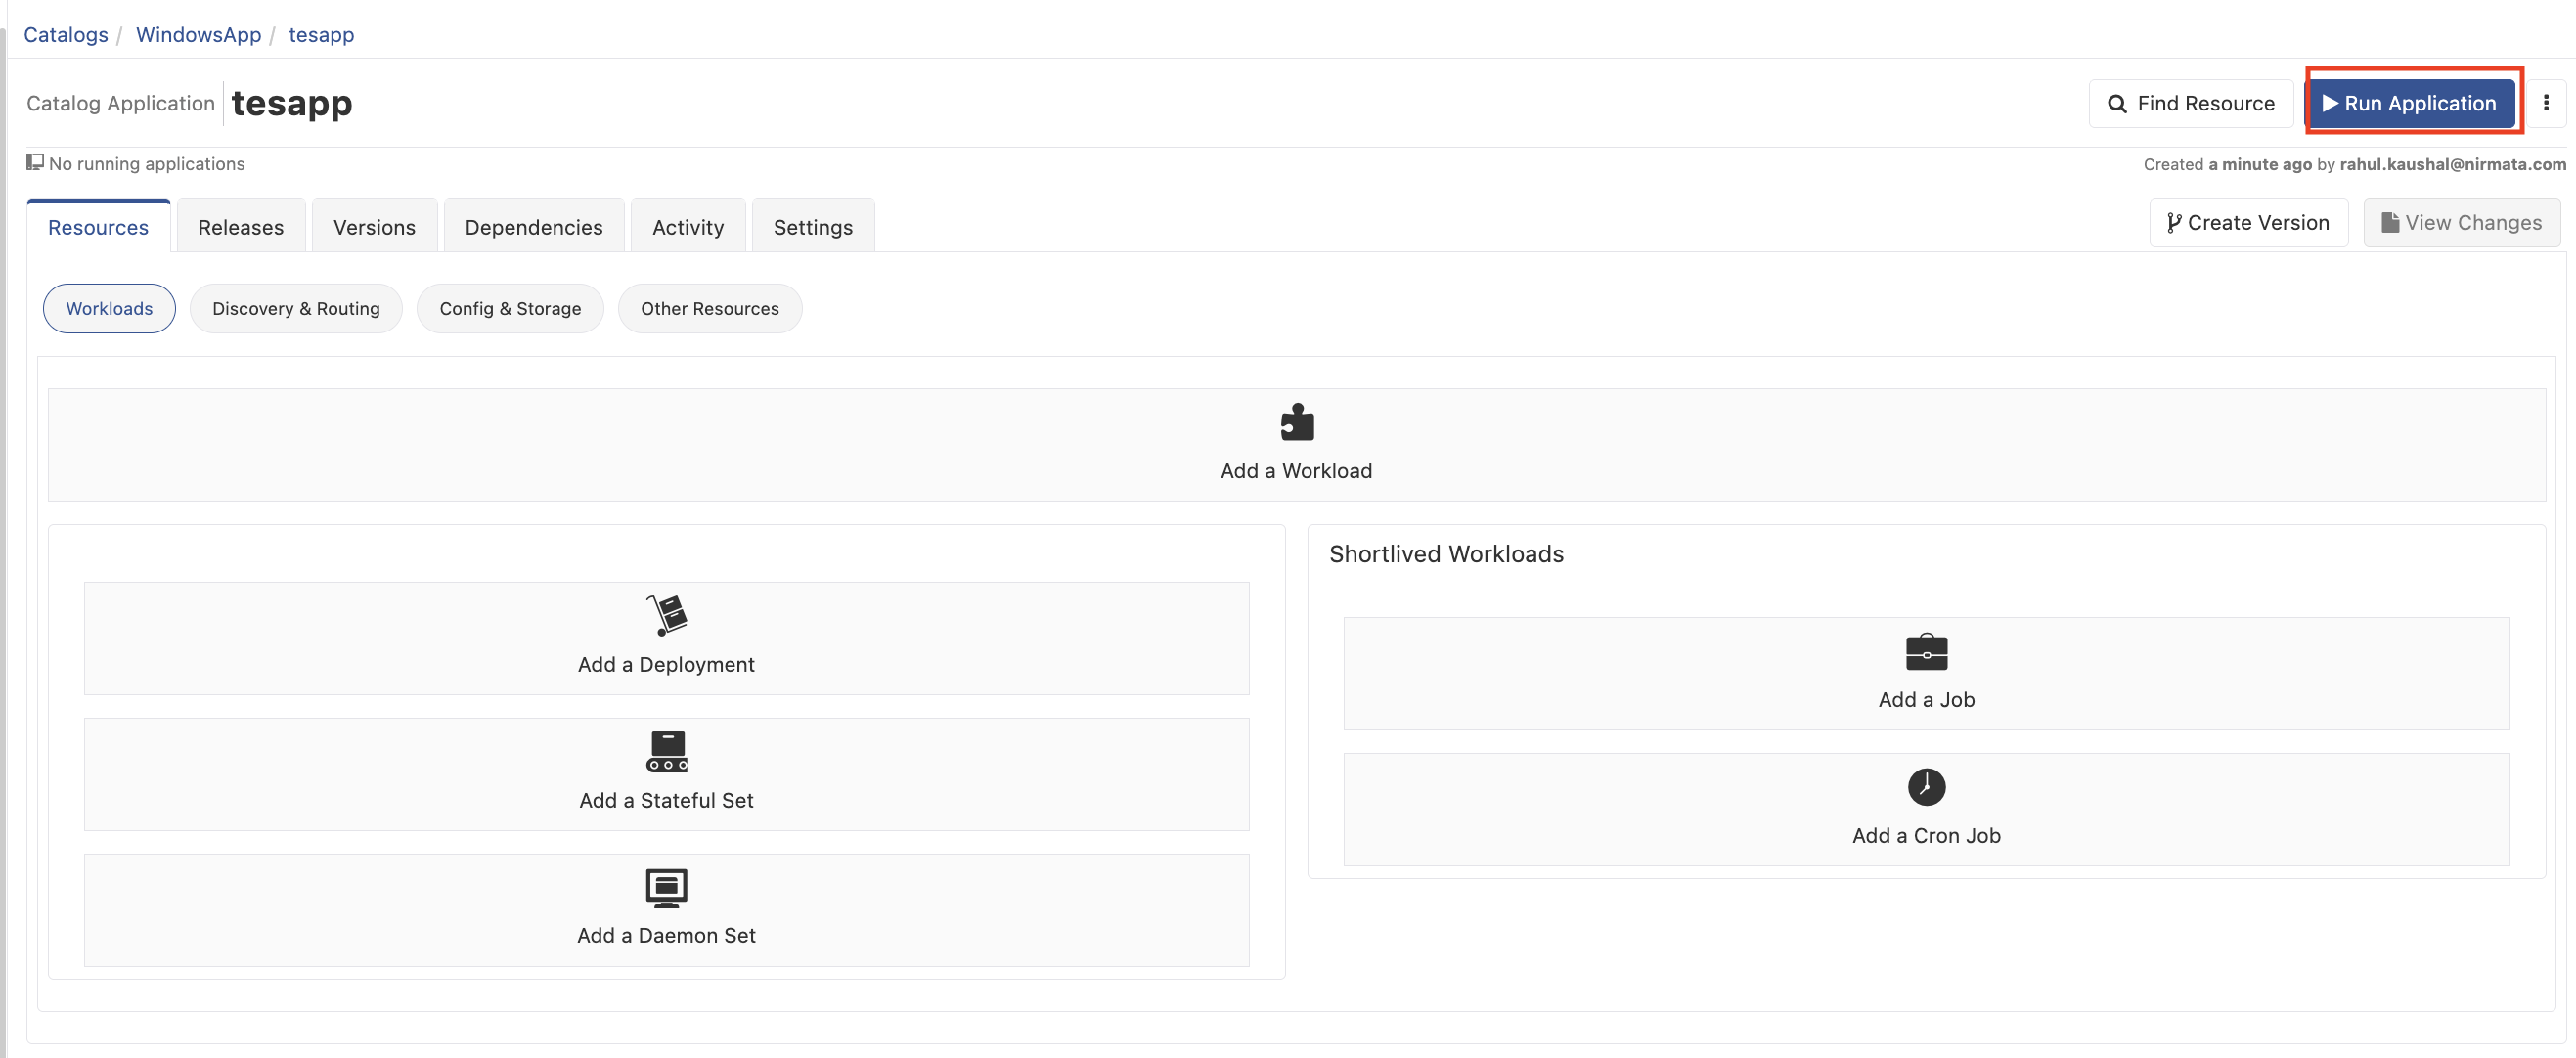This screenshot has width=2576, height=1058.
Task: Click the tesapp breadcrumb link
Action: (x=321, y=34)
